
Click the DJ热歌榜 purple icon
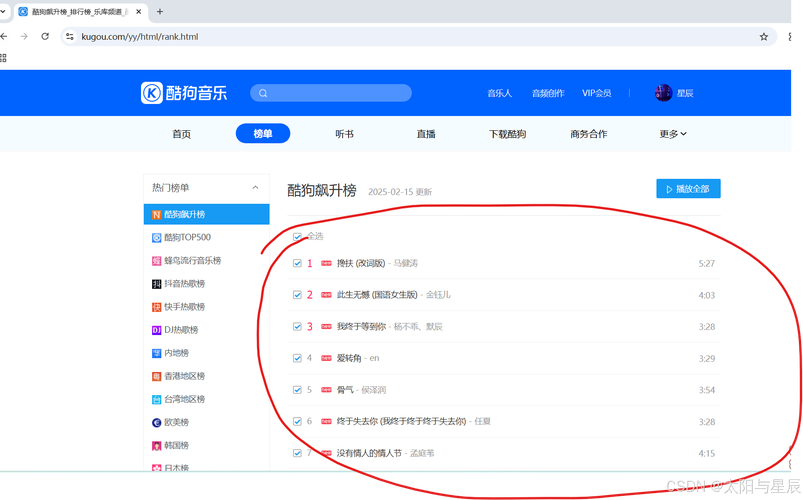coord(157,330)
